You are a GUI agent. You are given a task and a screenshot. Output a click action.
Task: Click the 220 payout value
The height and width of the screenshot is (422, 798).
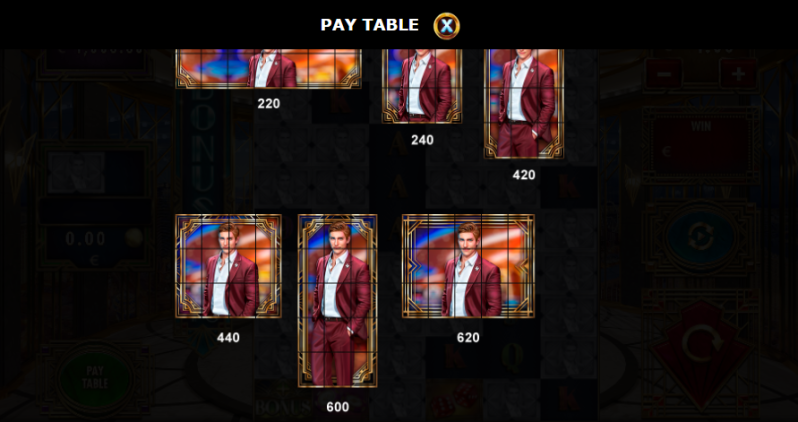[x=269, y=104]
